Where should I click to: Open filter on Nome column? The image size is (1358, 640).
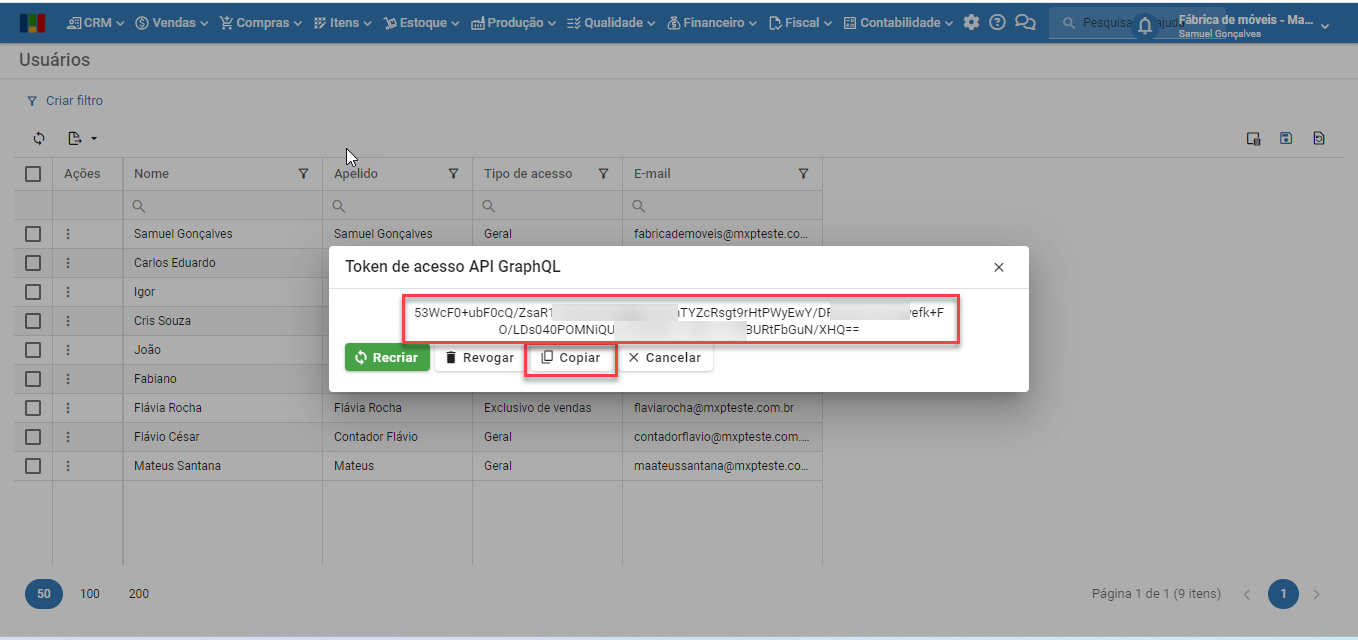[304, 174]
